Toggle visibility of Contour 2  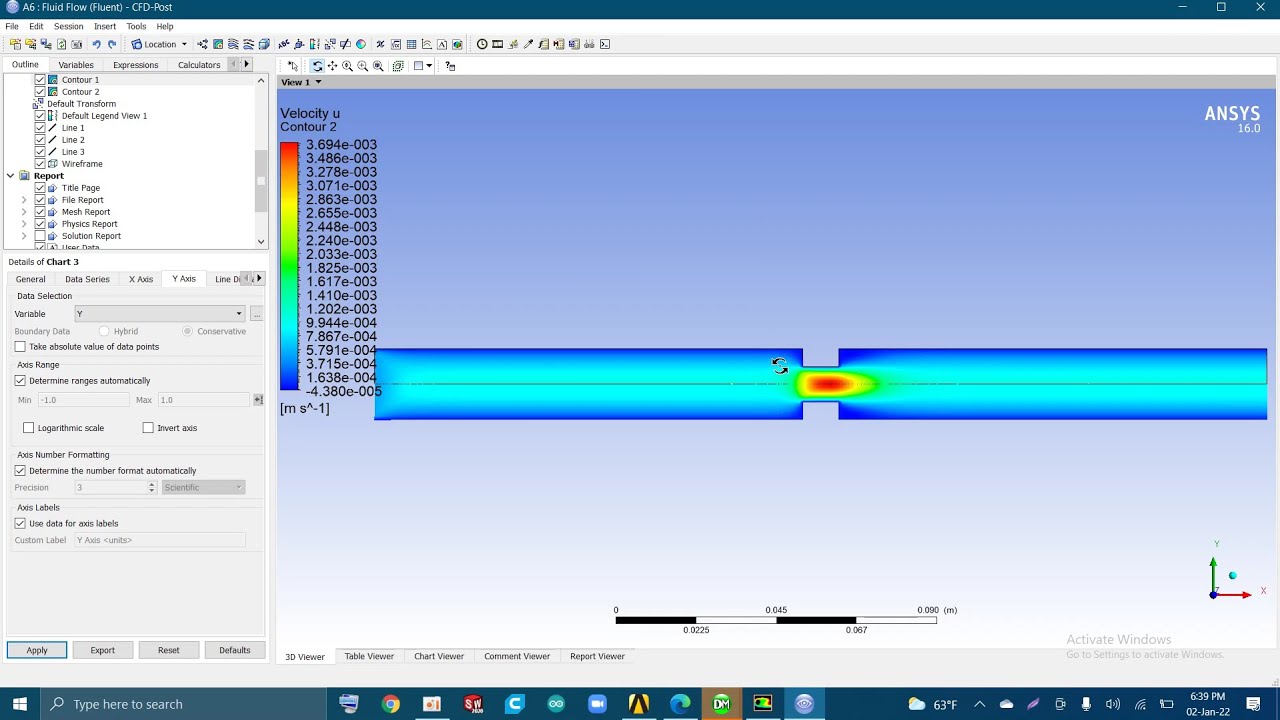[40, 92]
